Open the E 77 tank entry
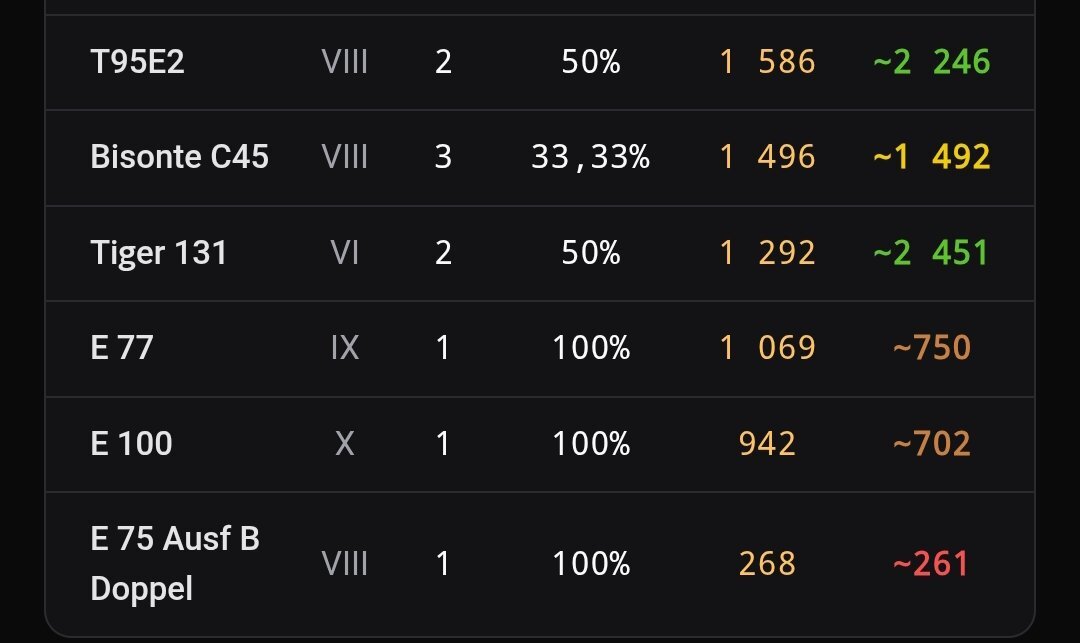 539,348
